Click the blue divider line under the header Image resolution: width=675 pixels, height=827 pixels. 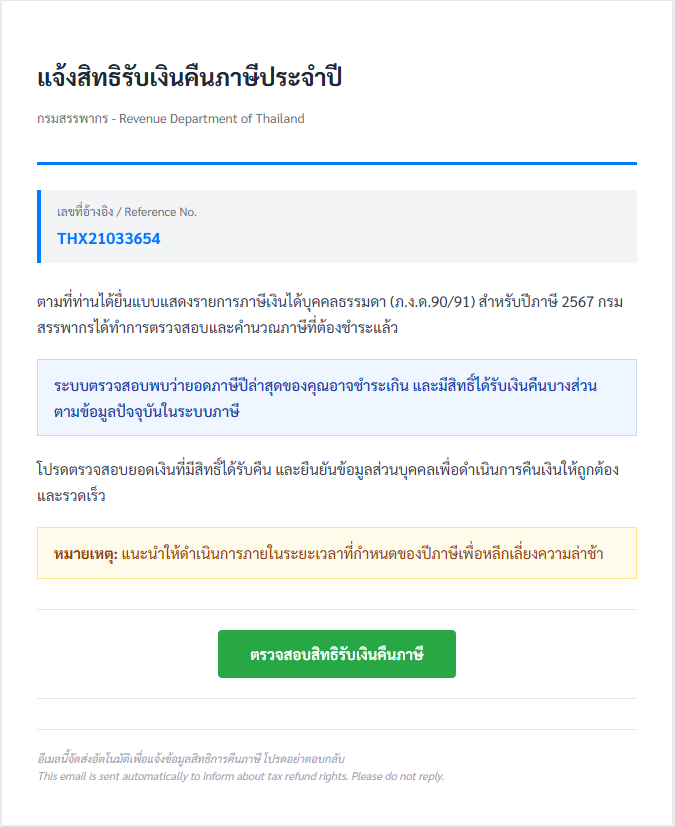click(337, 163)
